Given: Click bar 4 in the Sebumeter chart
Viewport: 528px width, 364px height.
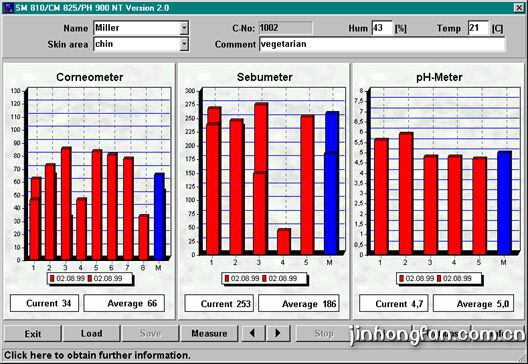Looking at the screenshot, I should [284, 241].
